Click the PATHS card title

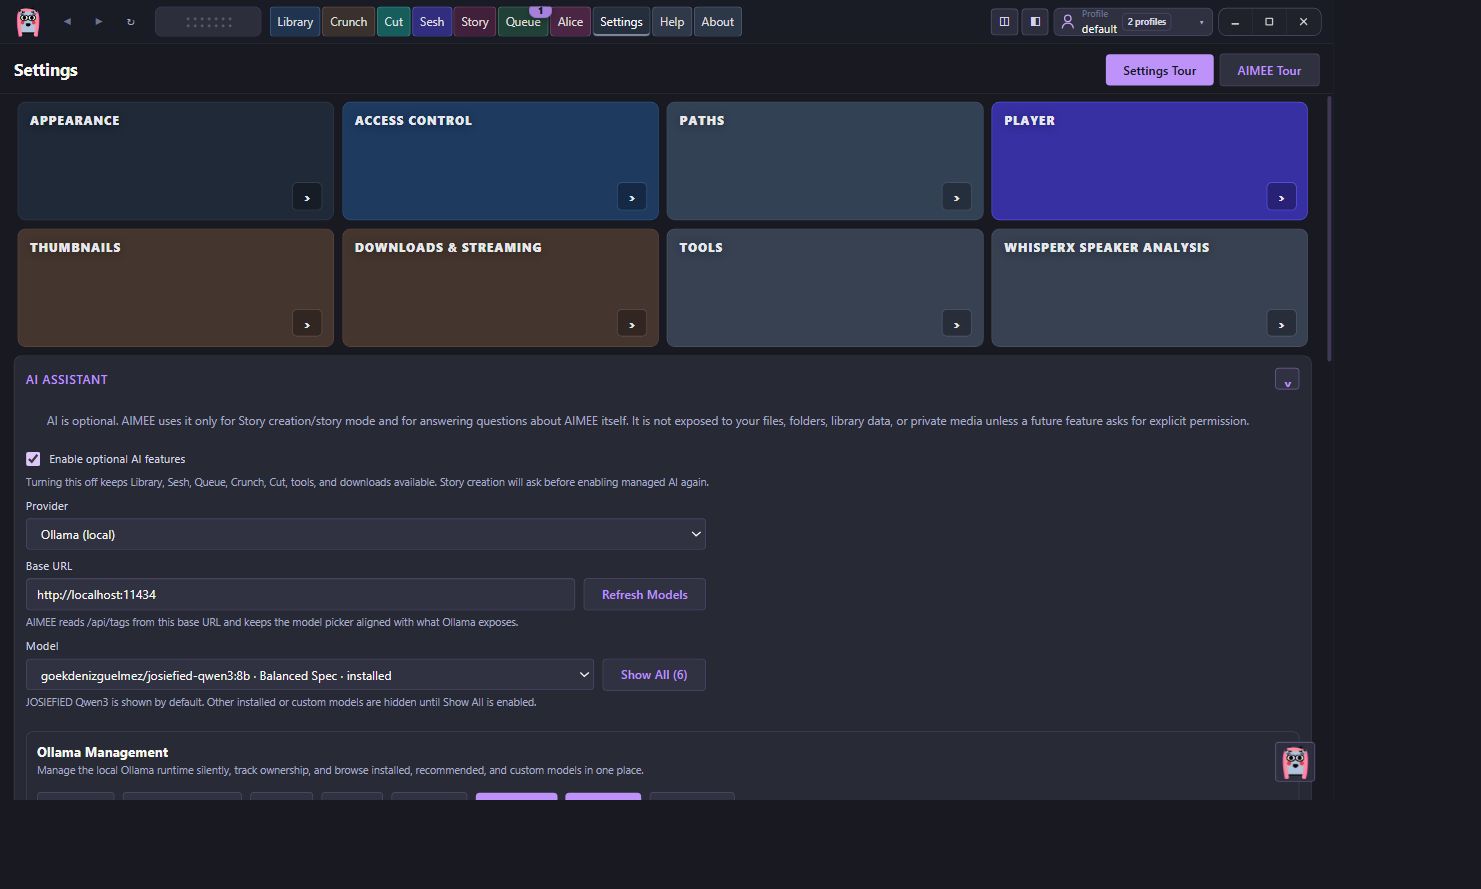(702, 120)
